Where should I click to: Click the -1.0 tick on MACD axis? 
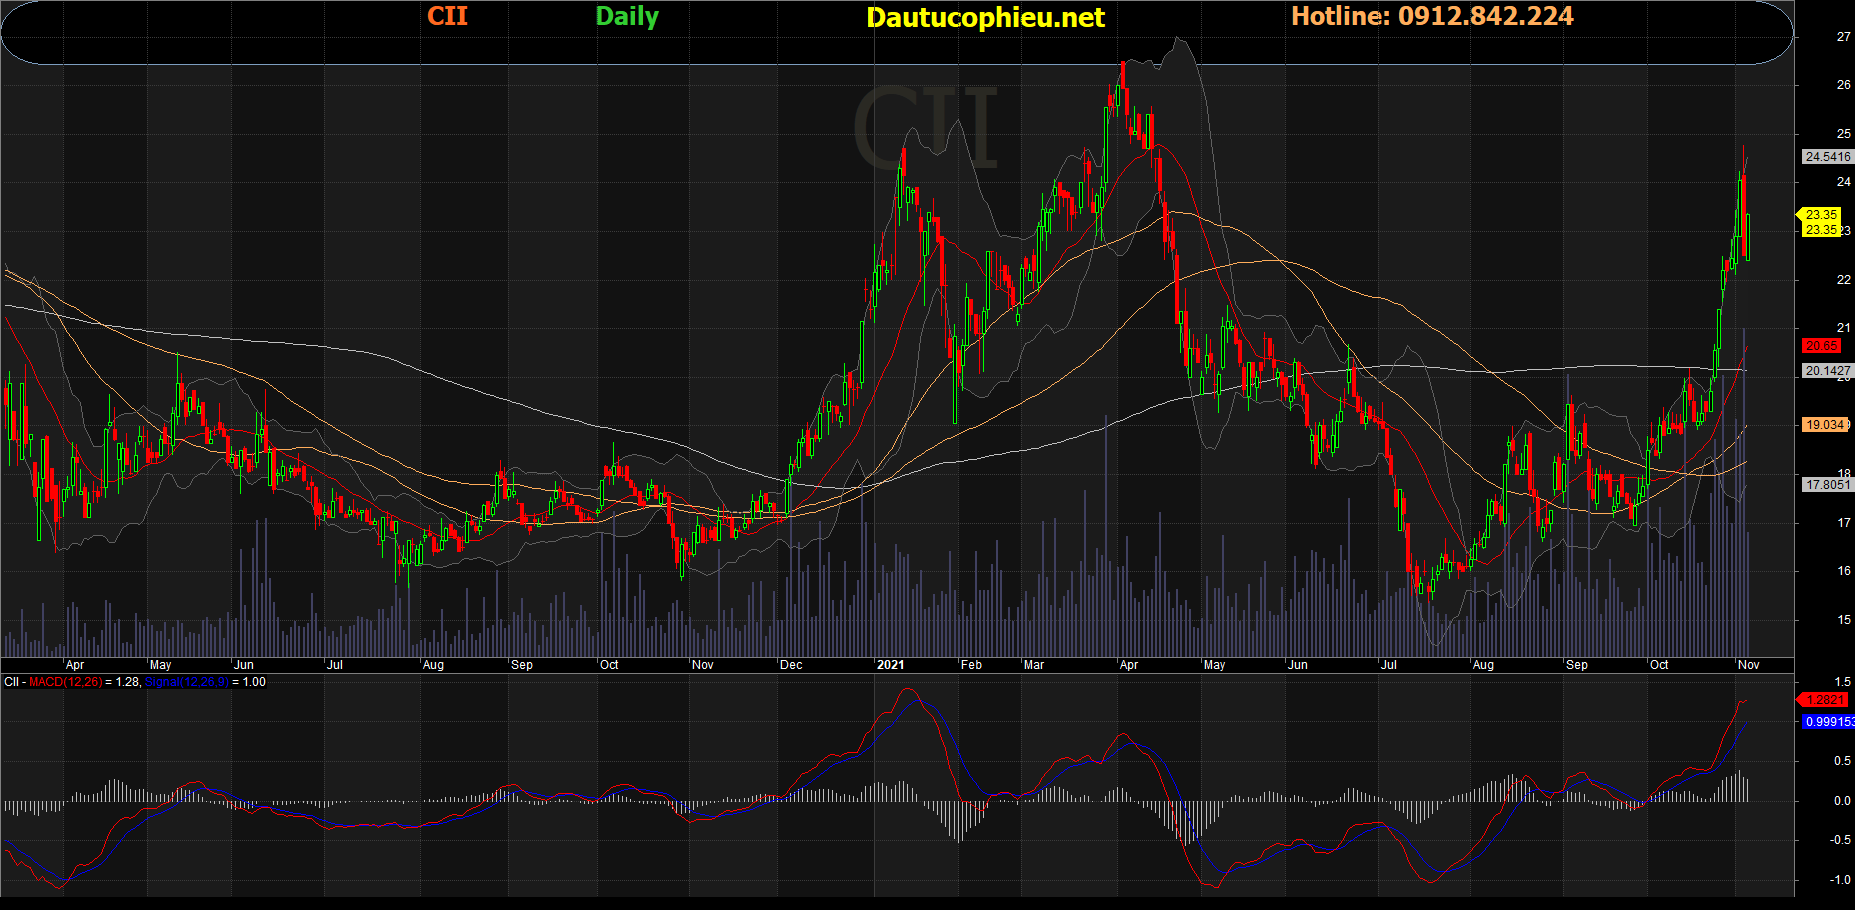[x=1840, y=880]
